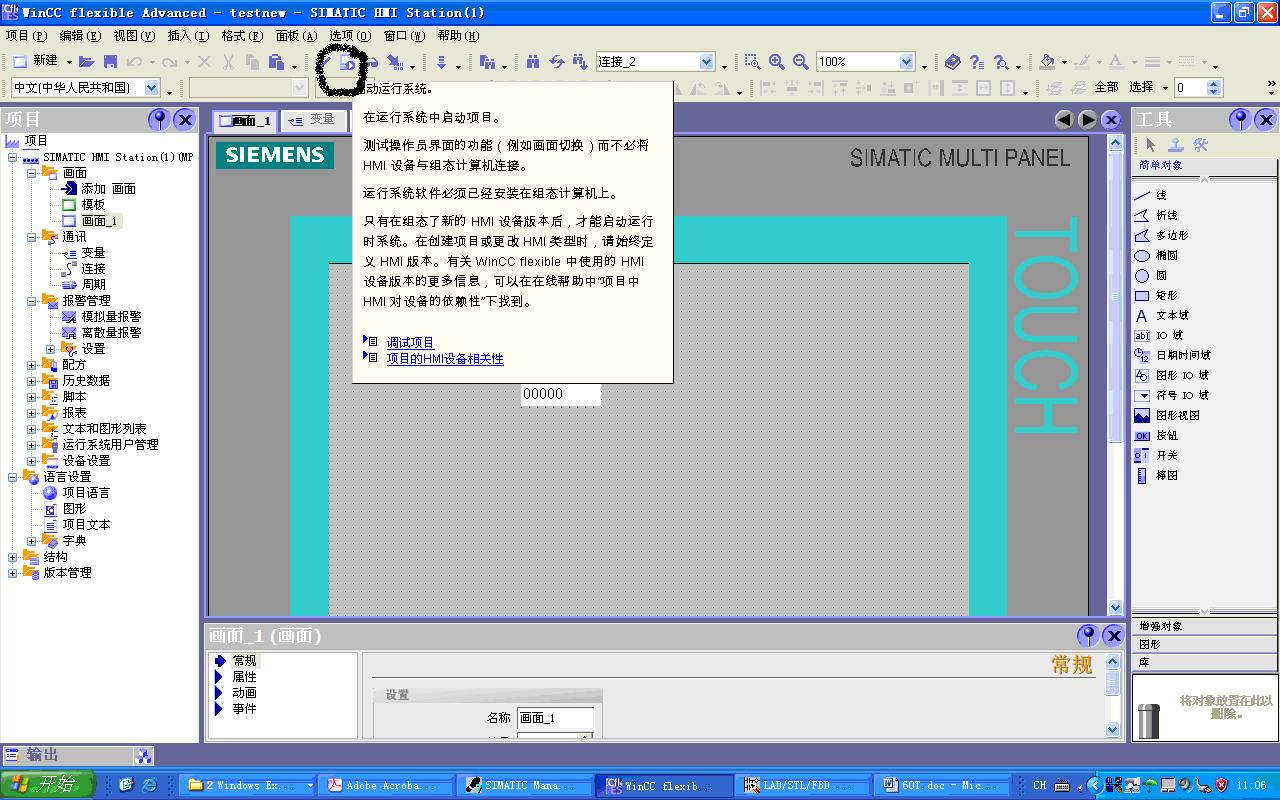
Task: Open the 连接_2 connection dropdown
Action: [x=706, y=62]
